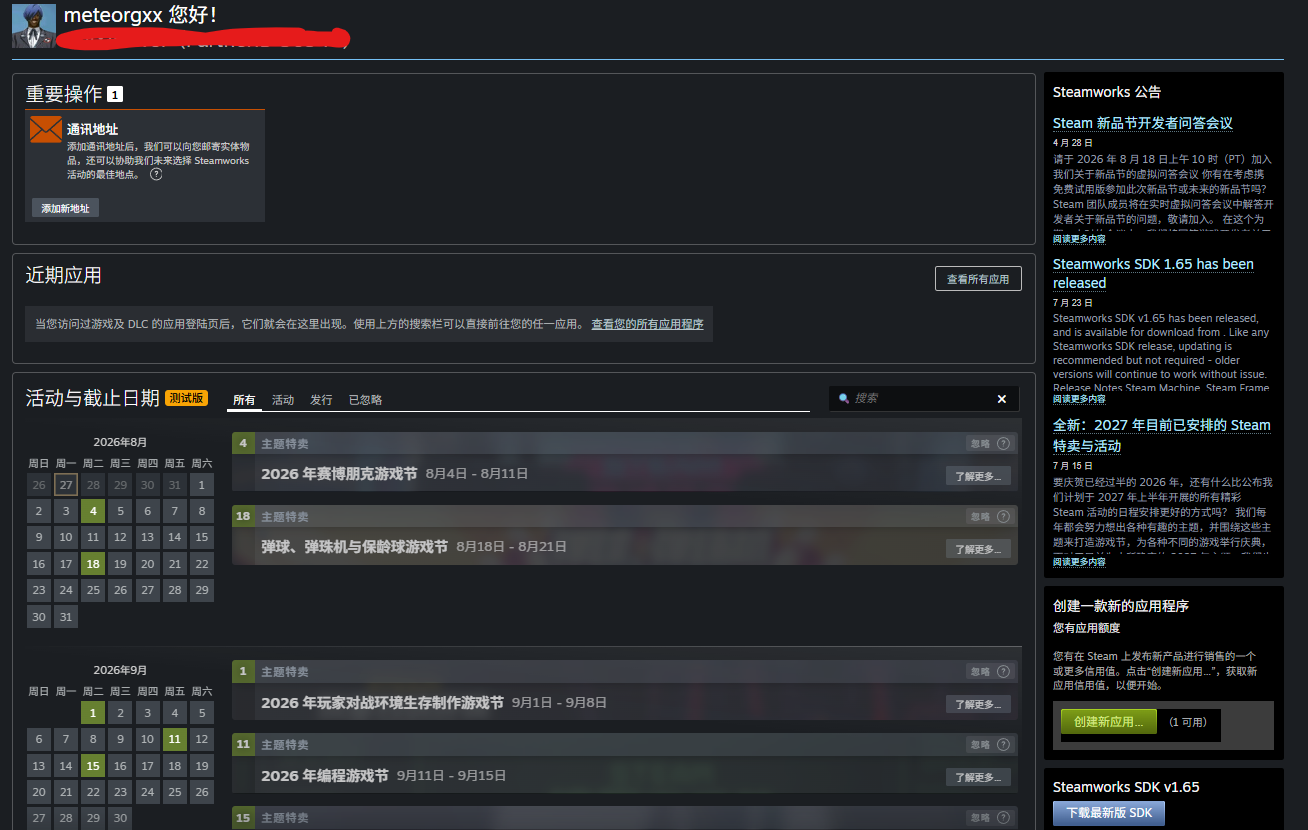Click the green 4 date badge on 赛博朋克游戏节
Screen dimensions: 1308x830
[243, 444]
